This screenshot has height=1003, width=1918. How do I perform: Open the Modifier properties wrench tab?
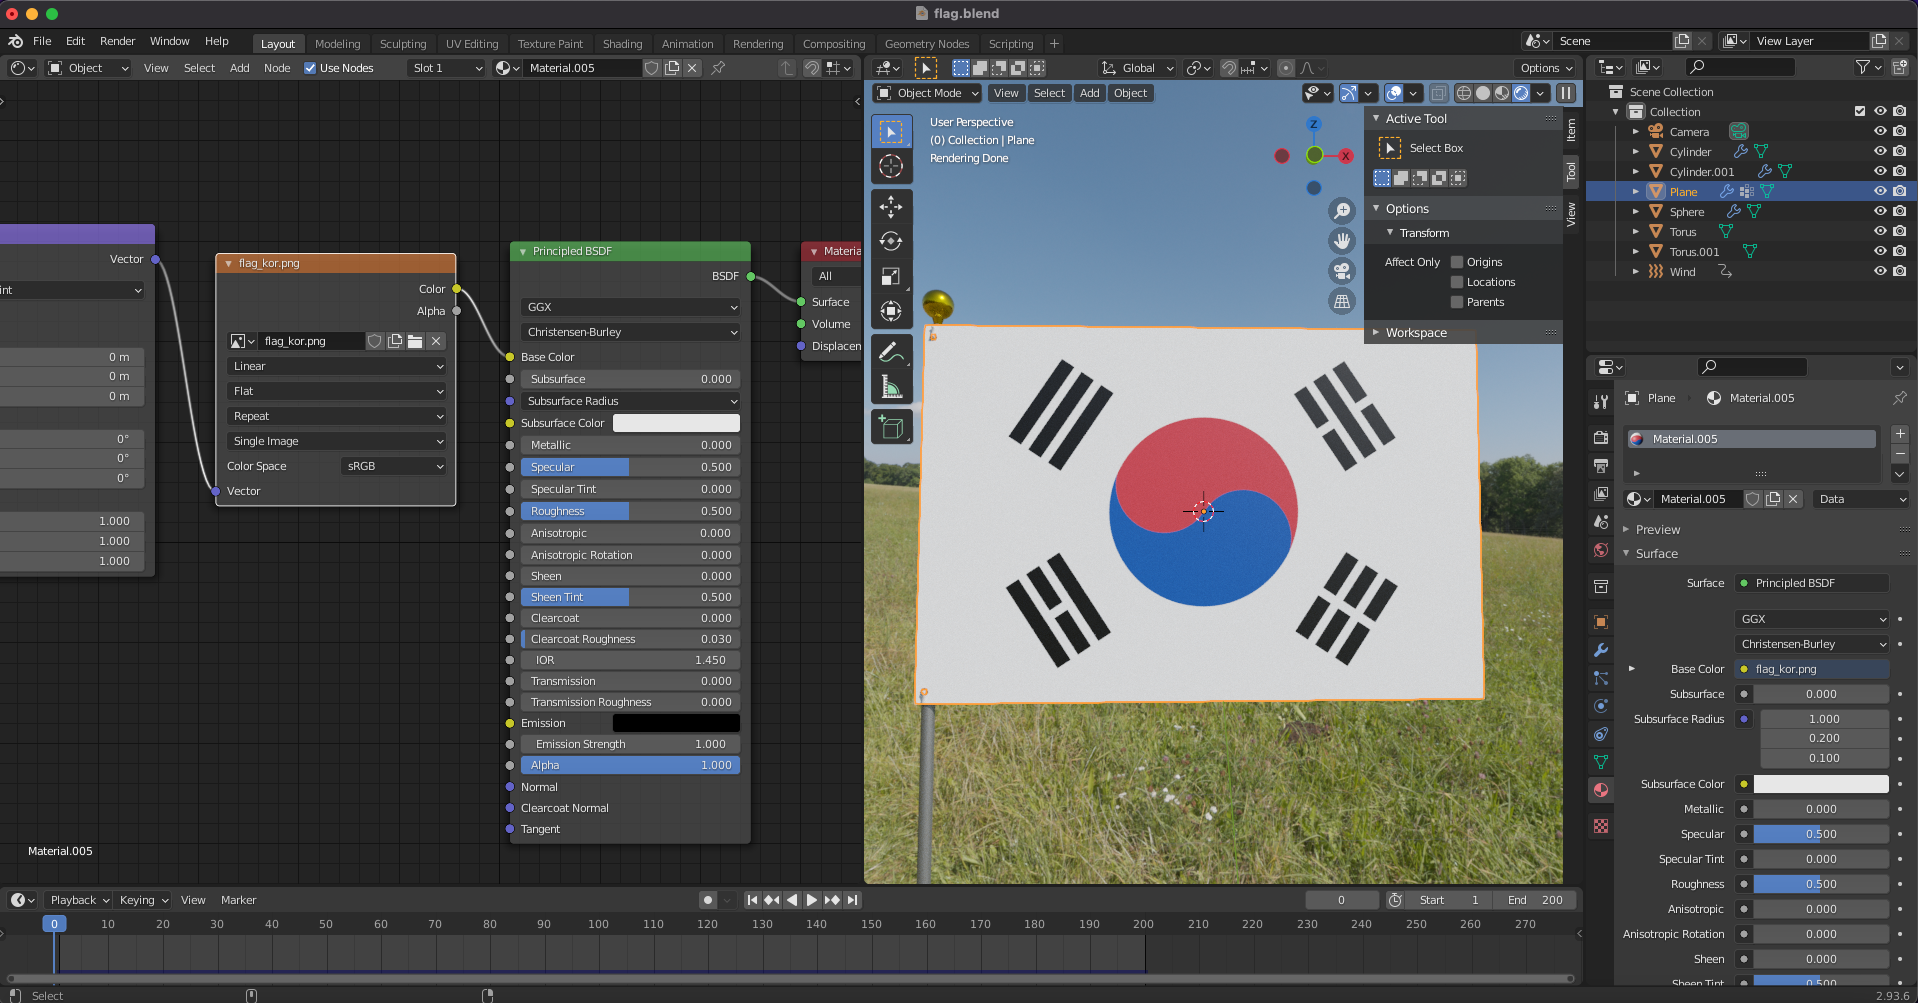coord(1601,650)
